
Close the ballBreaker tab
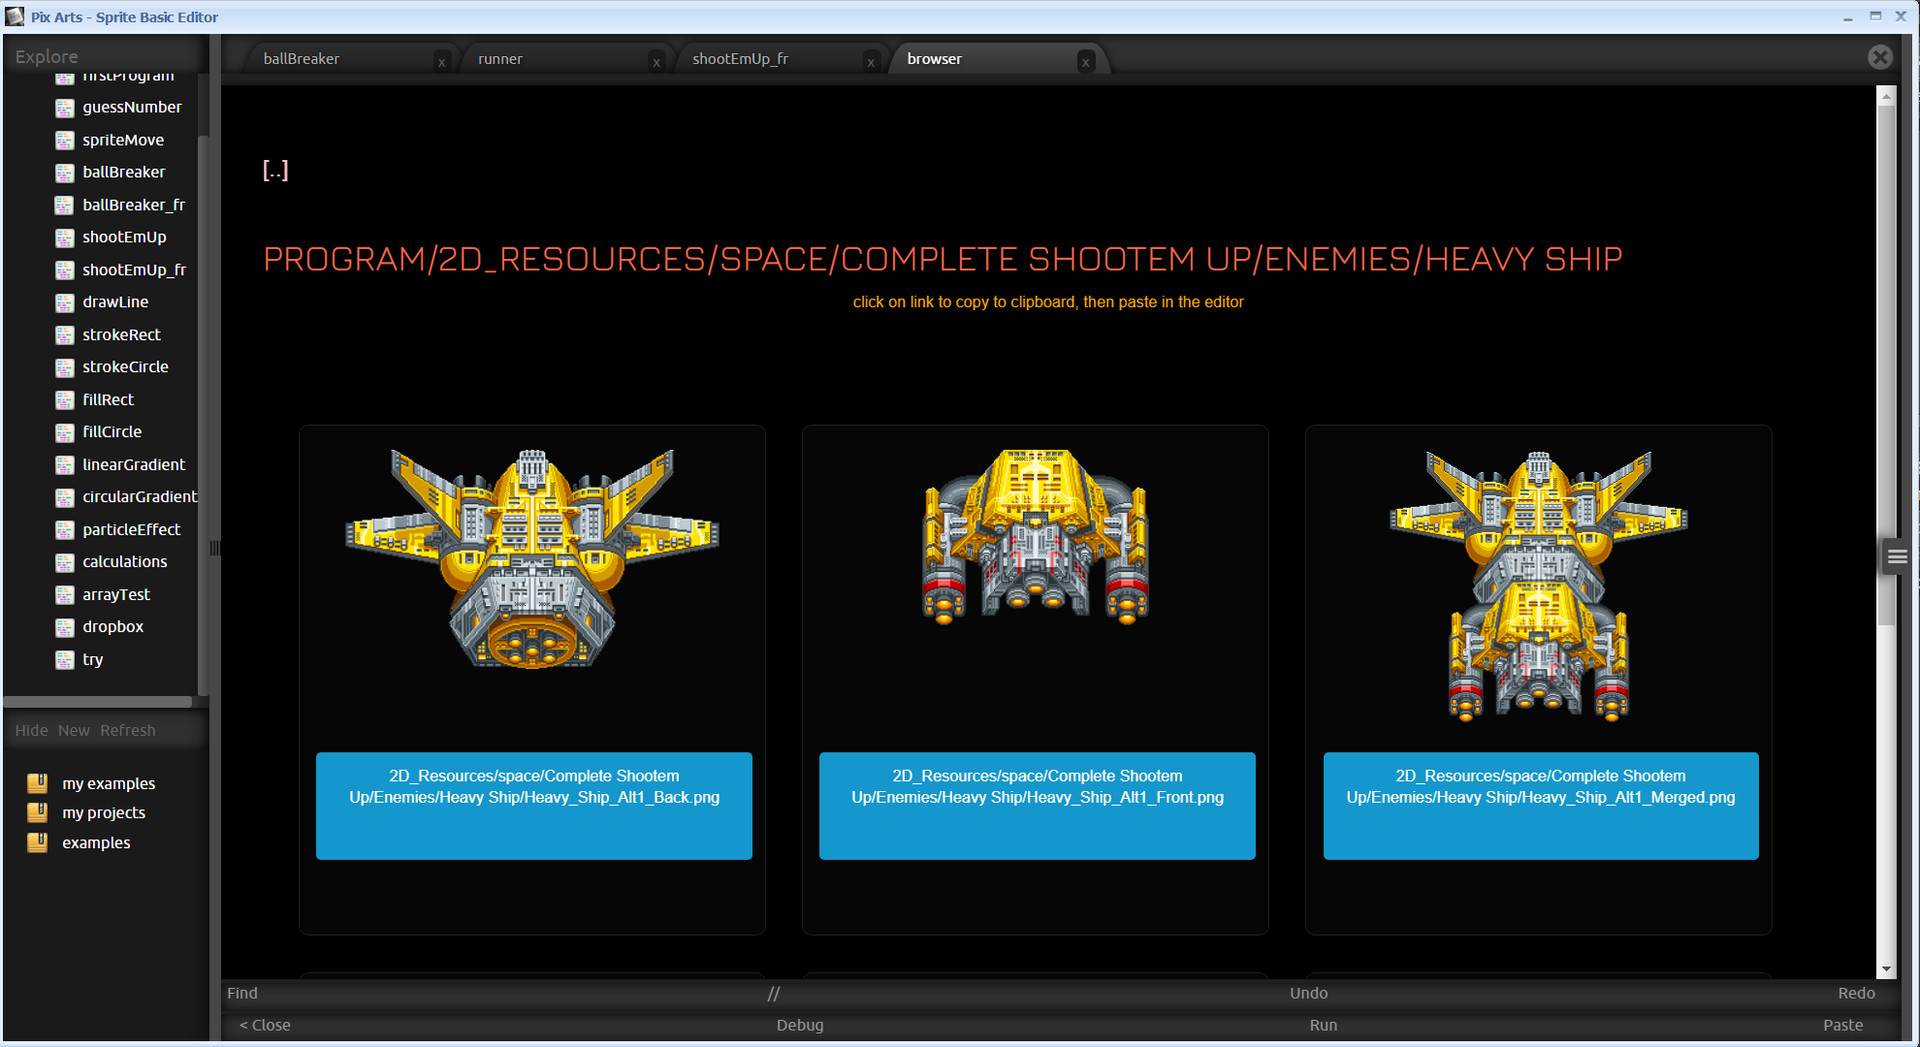pyautogui.click(x=441, y=62)
